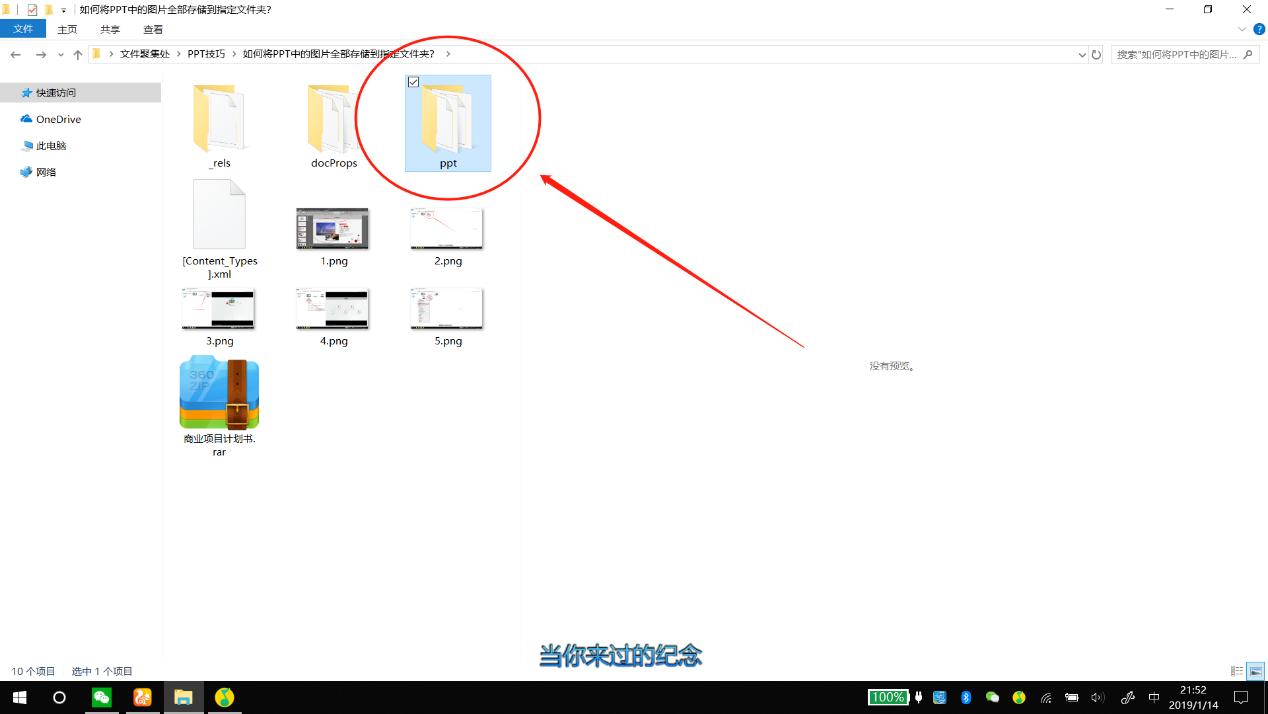Switch to the 共享 ribbon tab
The width and height of the screenshot is (1268, 714).
click(x=110, y=29)
